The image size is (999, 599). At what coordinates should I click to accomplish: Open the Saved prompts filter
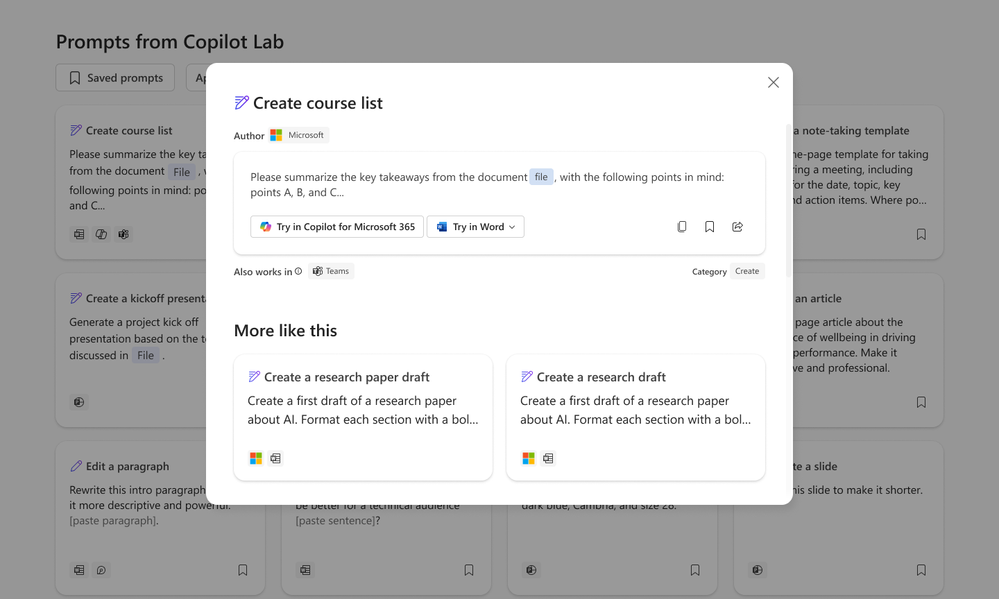coord(115,78)
